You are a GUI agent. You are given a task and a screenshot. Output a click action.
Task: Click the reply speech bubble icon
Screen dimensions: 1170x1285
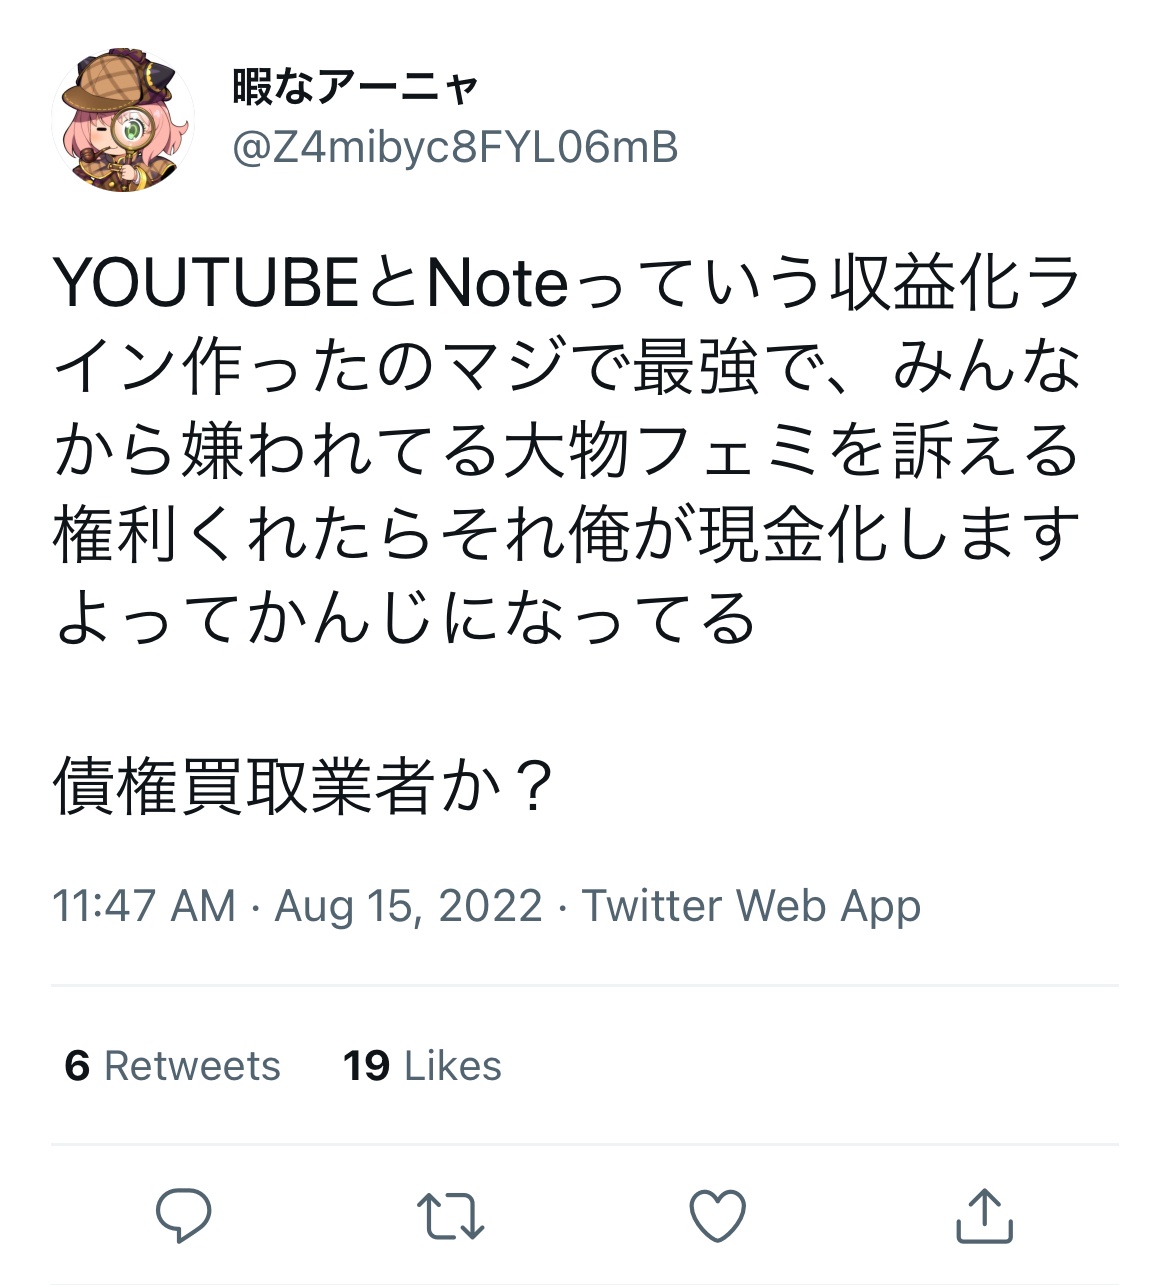pyautogui.click(x=183, y=1215)
